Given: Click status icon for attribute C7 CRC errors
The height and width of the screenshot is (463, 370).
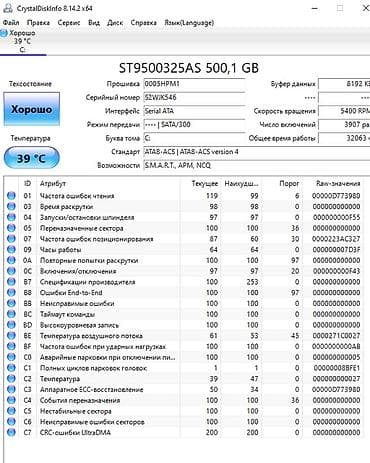Looking at the screenshot, I should [11, 432].
